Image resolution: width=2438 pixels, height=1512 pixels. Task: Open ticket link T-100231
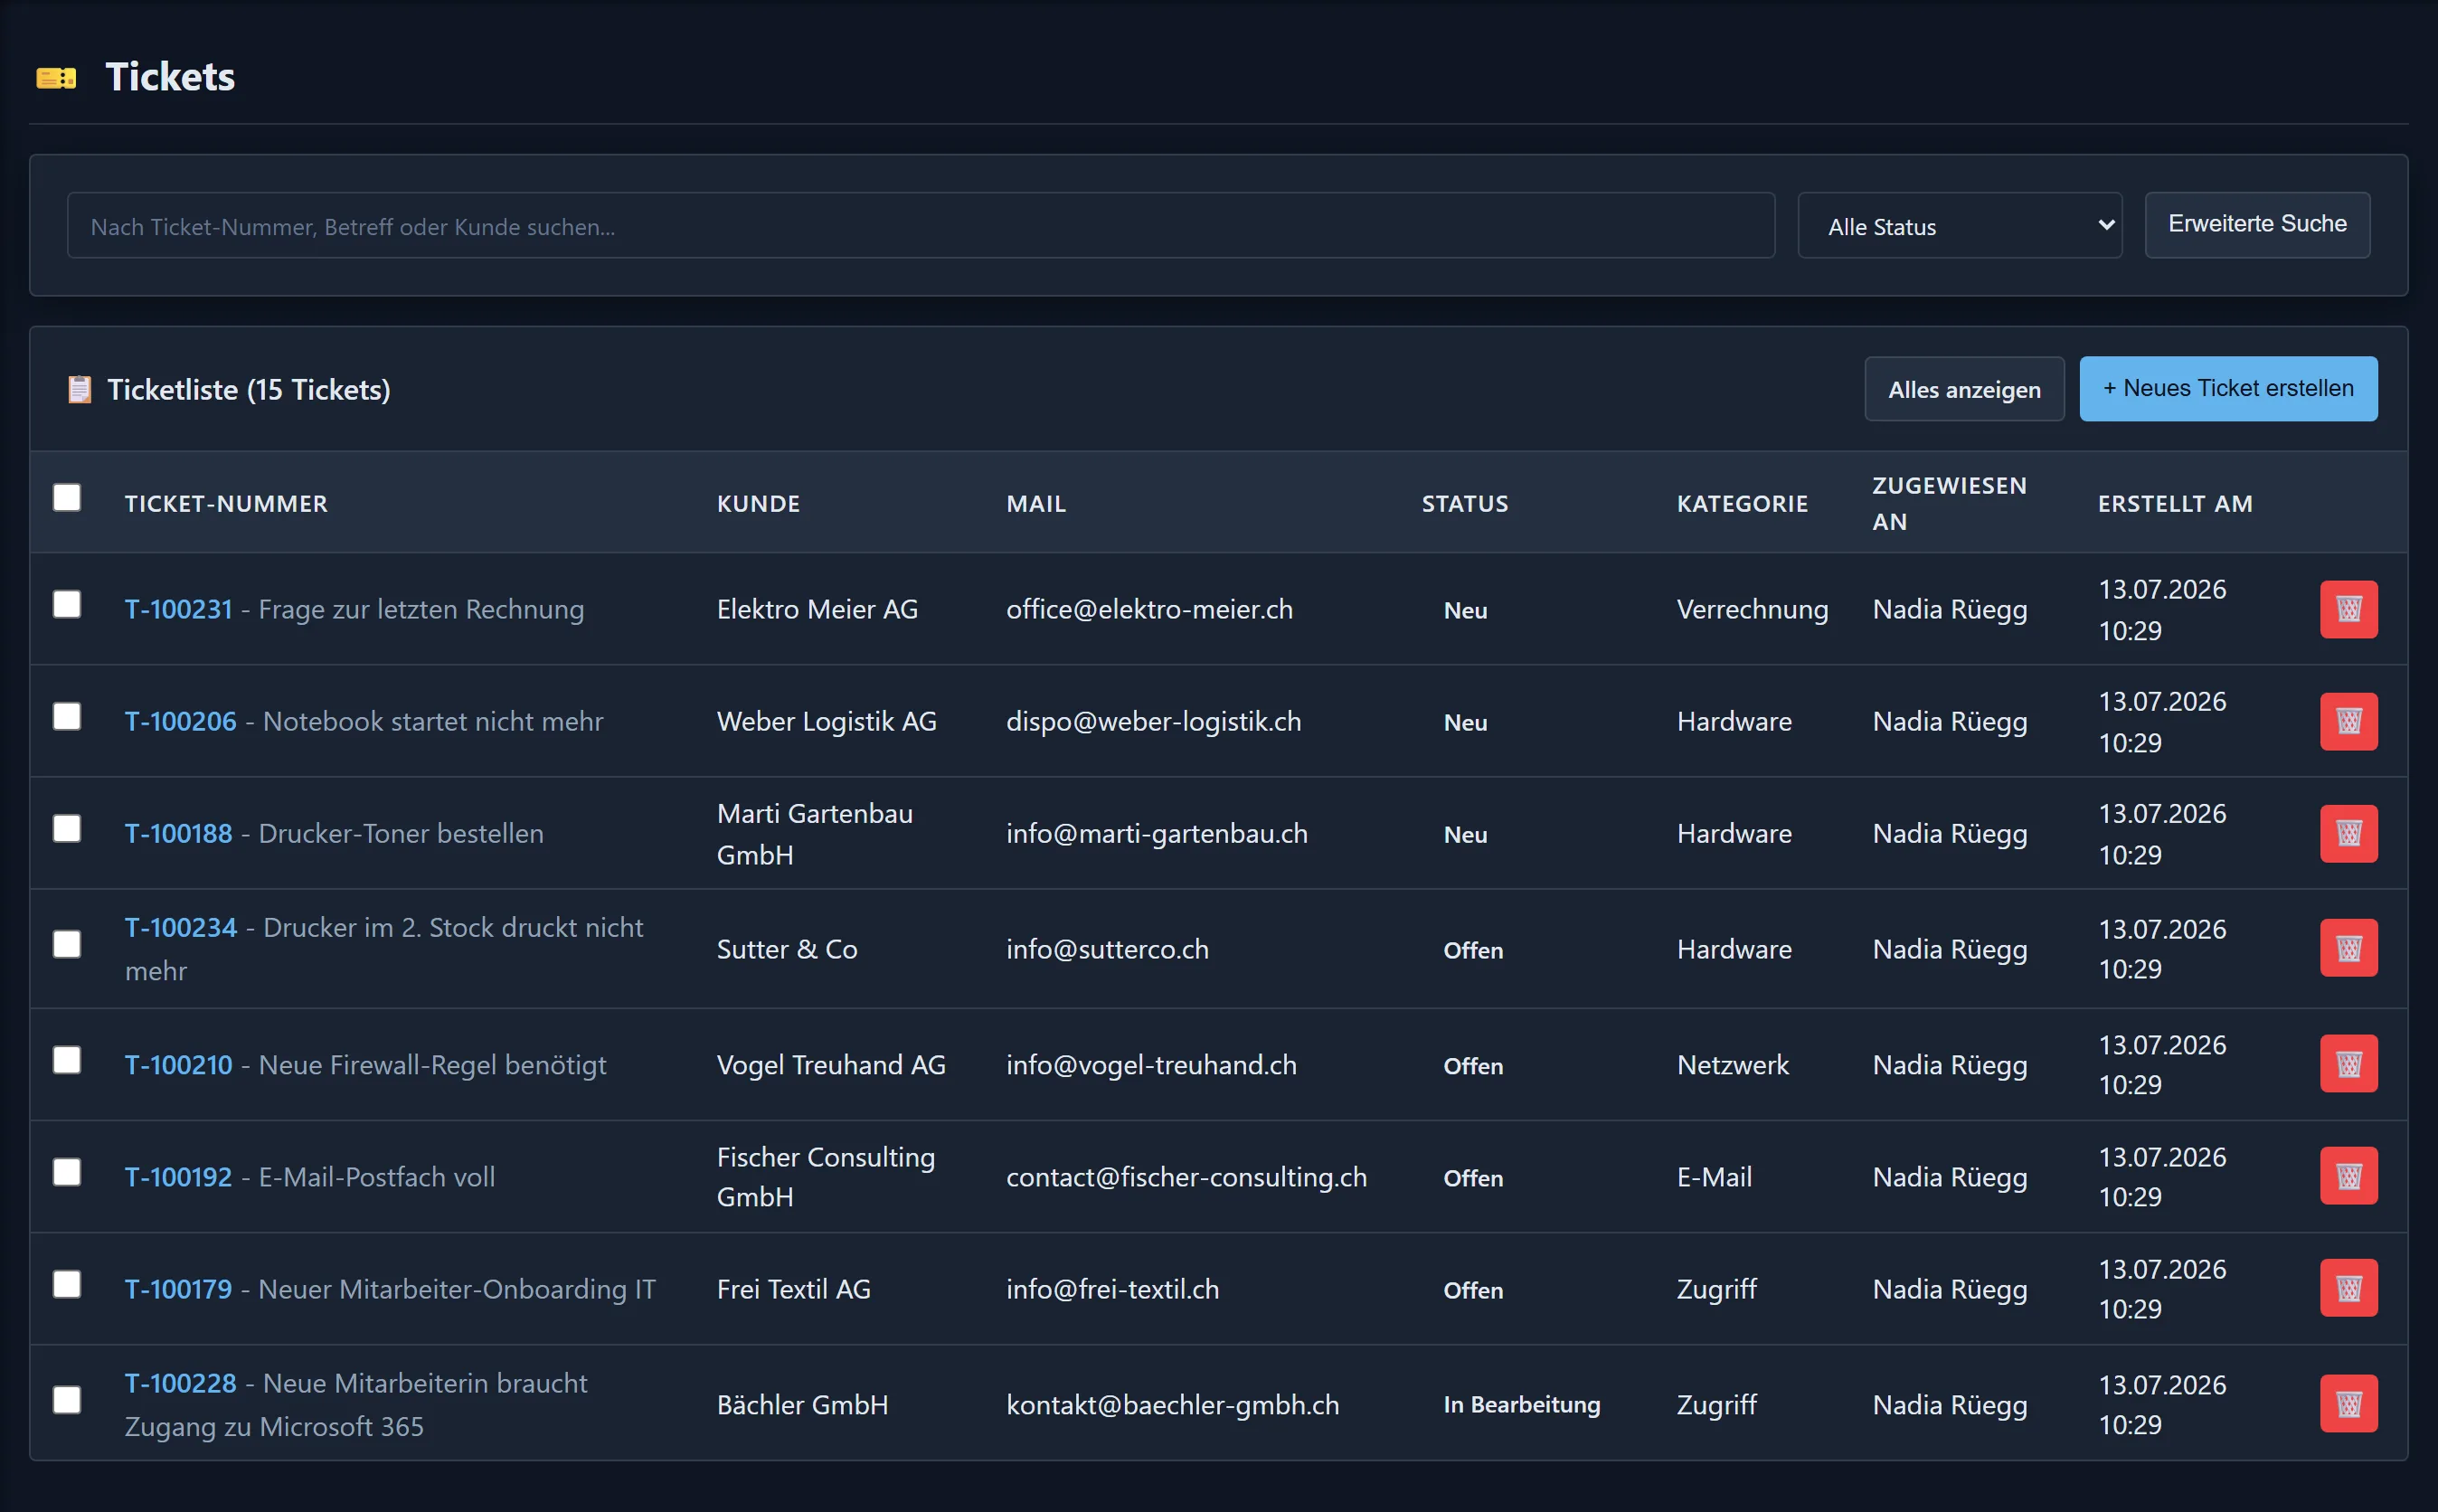tap(178, 609)
